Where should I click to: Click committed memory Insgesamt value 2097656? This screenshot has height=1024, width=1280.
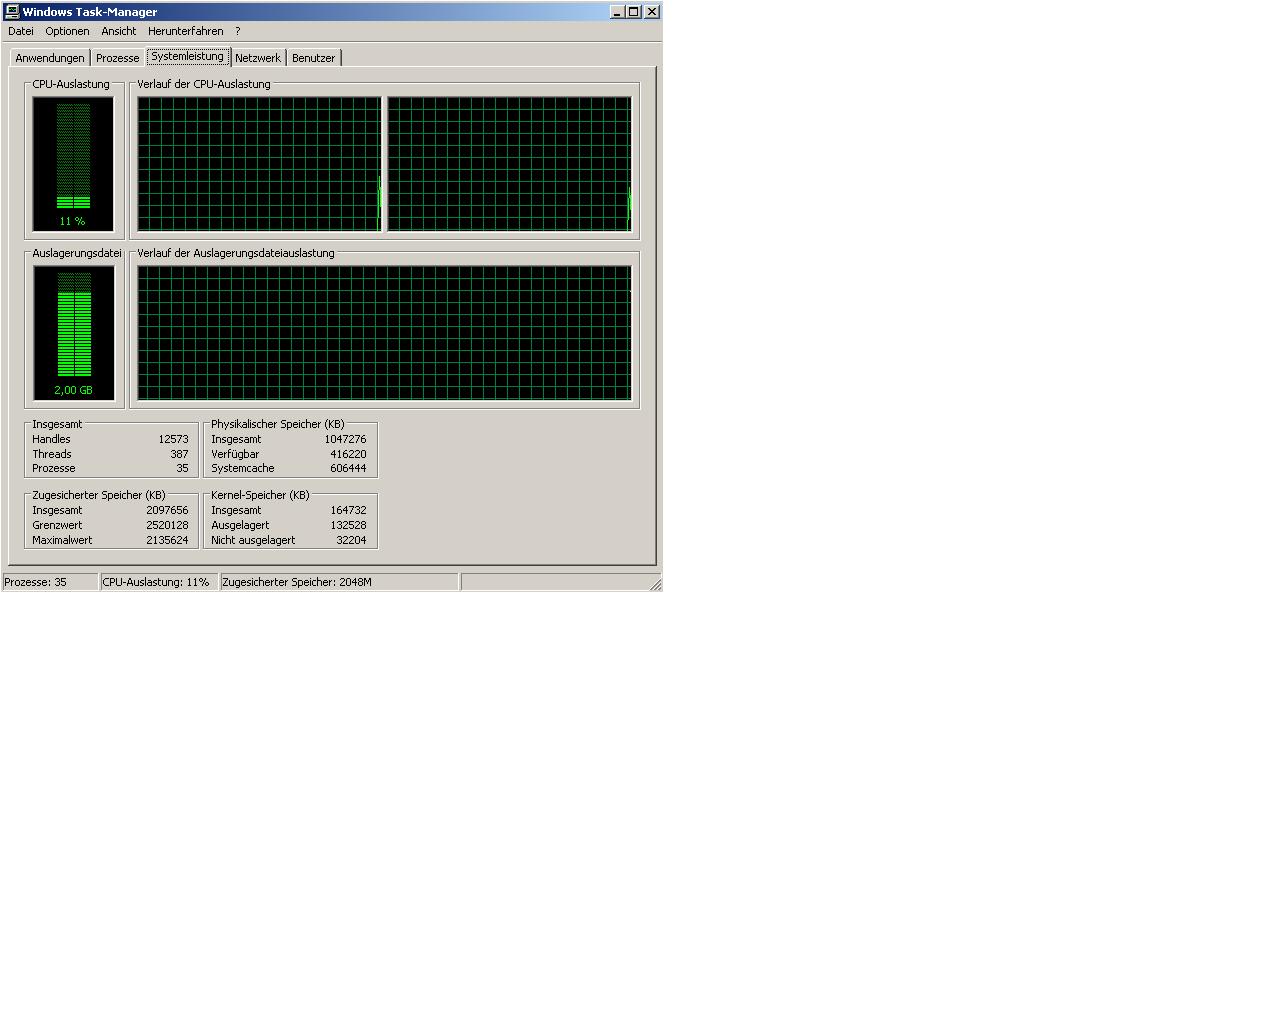[167, 510]
